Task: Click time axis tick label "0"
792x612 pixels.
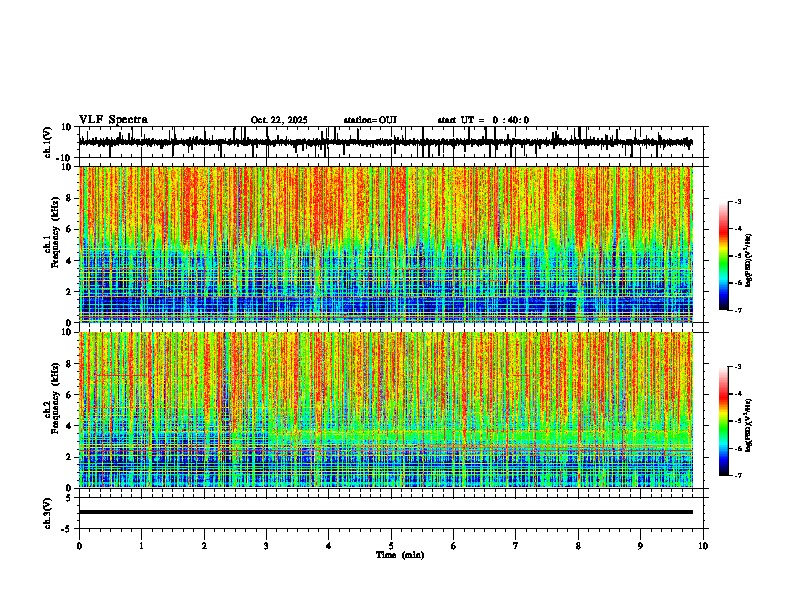Action: point(79,546)
